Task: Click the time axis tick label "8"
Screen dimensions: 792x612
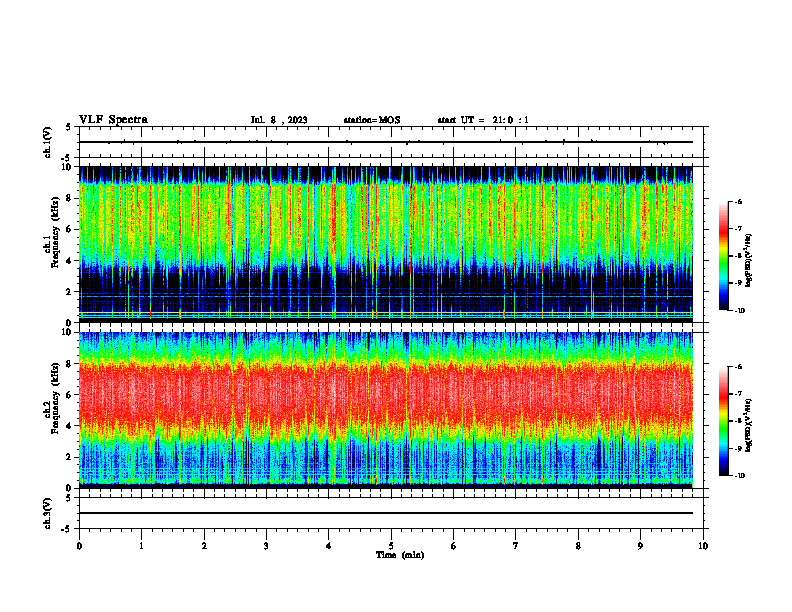Action: point(578,546)
